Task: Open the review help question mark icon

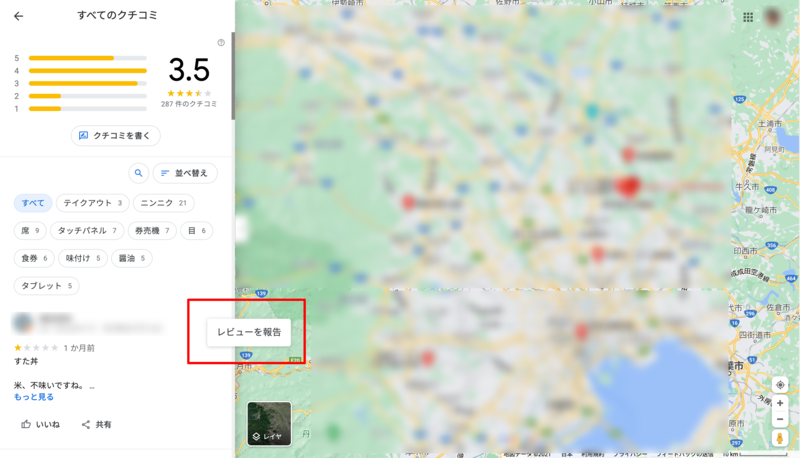Action: (x=221, y=43)
